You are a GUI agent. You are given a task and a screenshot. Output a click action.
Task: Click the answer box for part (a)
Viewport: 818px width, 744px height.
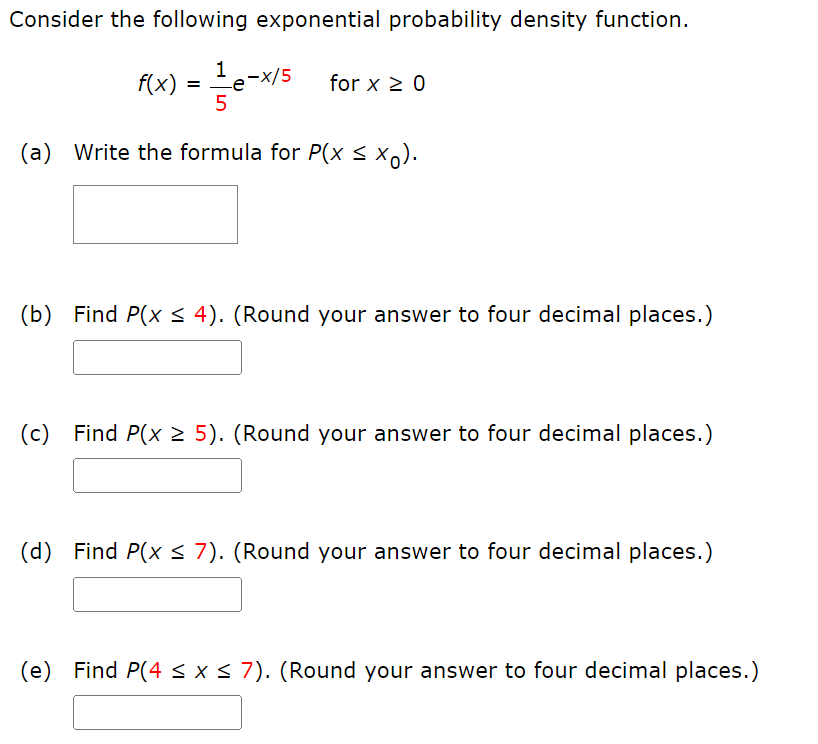(x=155, y=214)
